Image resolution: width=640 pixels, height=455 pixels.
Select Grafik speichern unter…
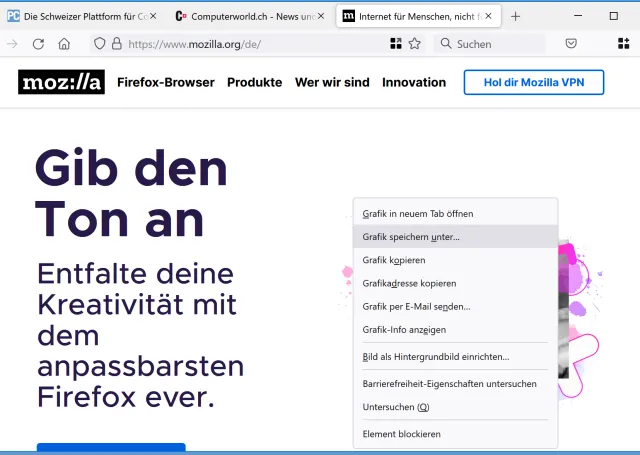coord(456,237)
